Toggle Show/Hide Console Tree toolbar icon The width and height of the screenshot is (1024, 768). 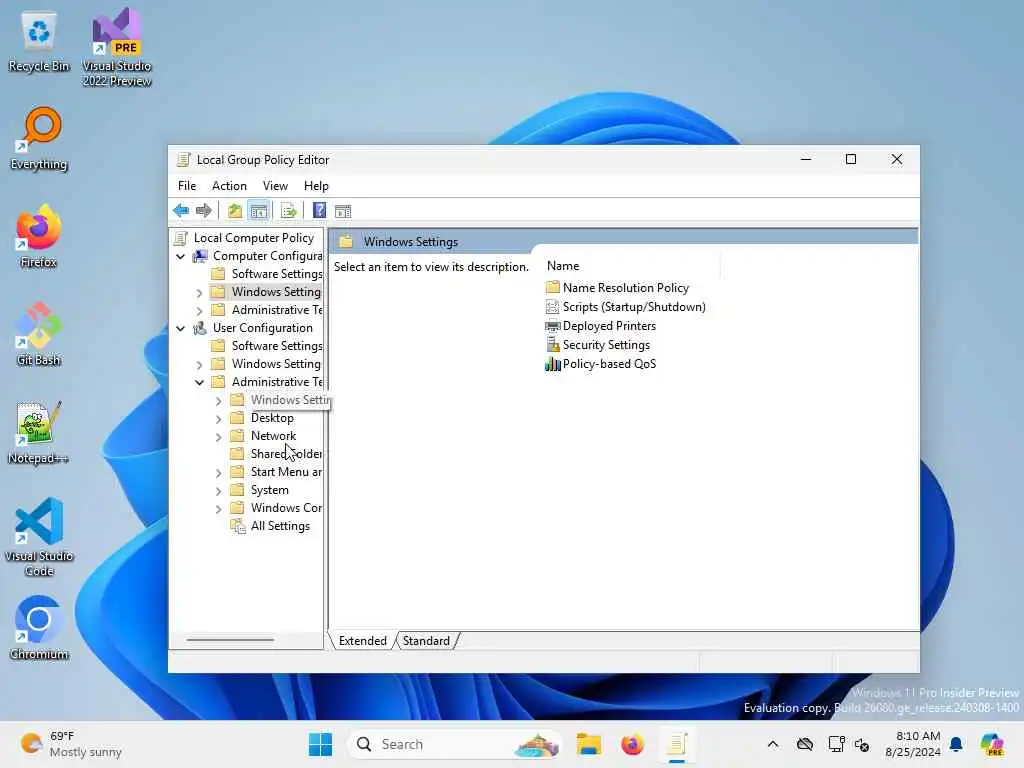click(x=259, y=211)
